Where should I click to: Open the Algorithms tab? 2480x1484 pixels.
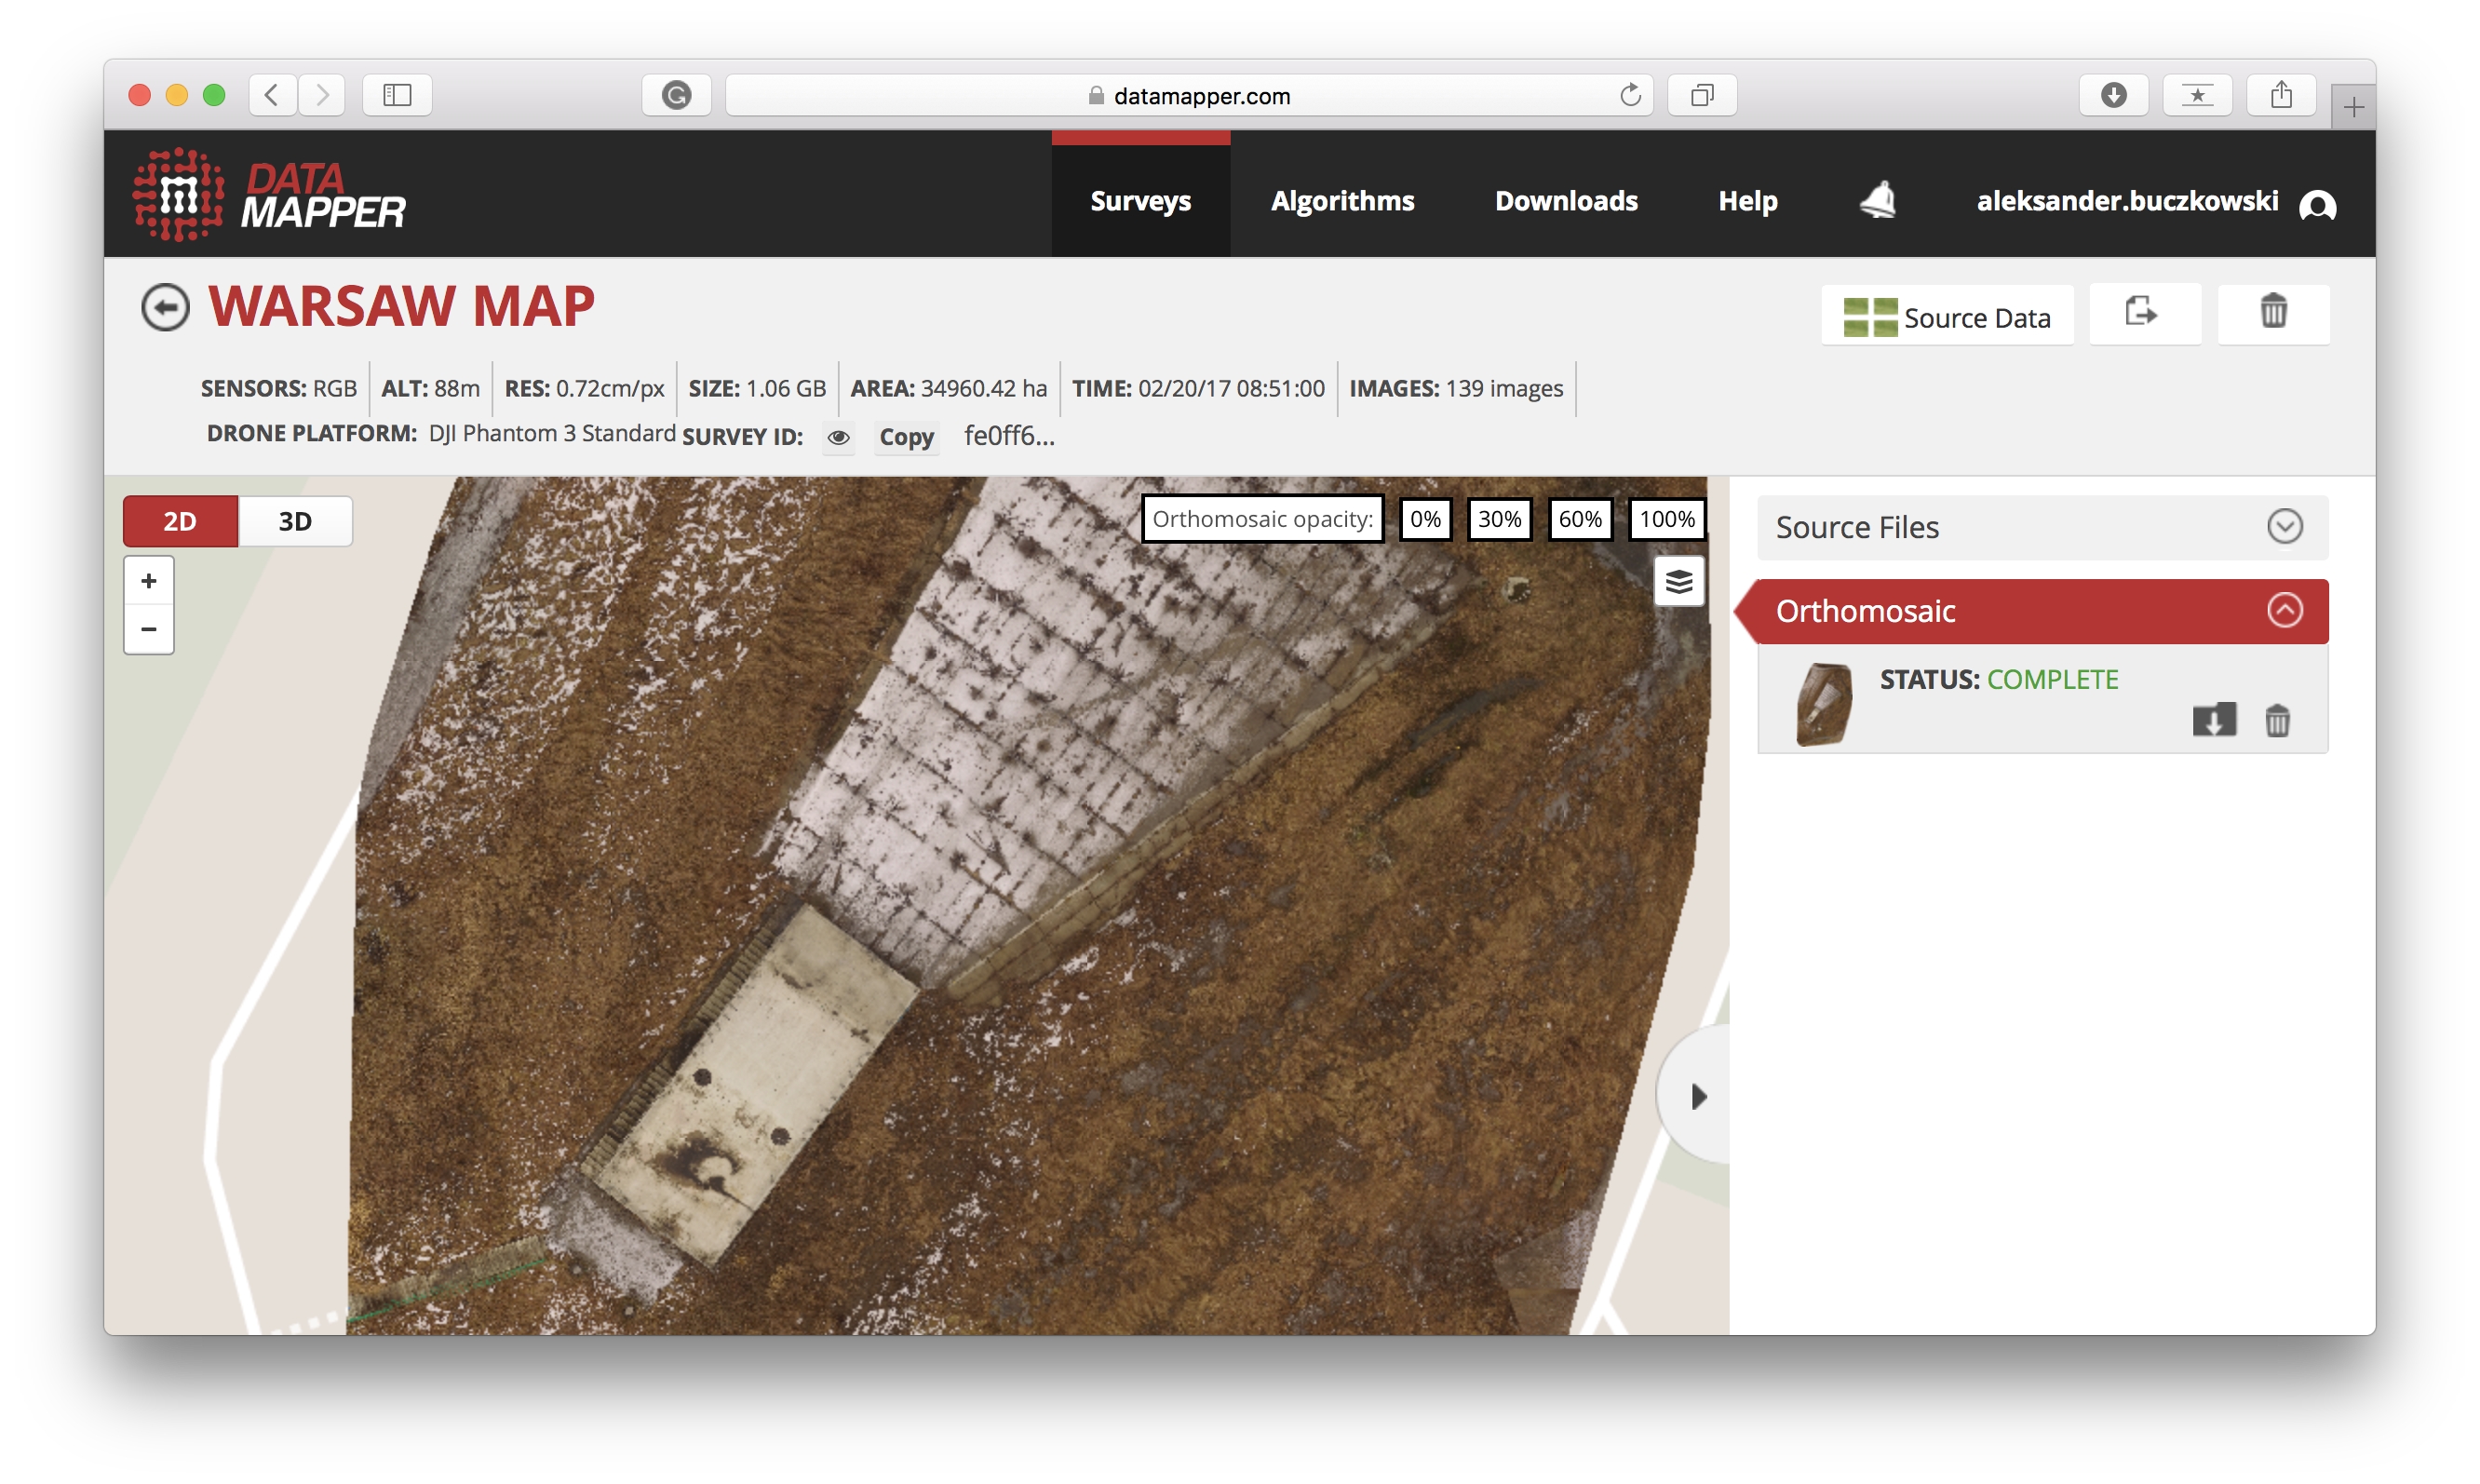pos(1342,201)
